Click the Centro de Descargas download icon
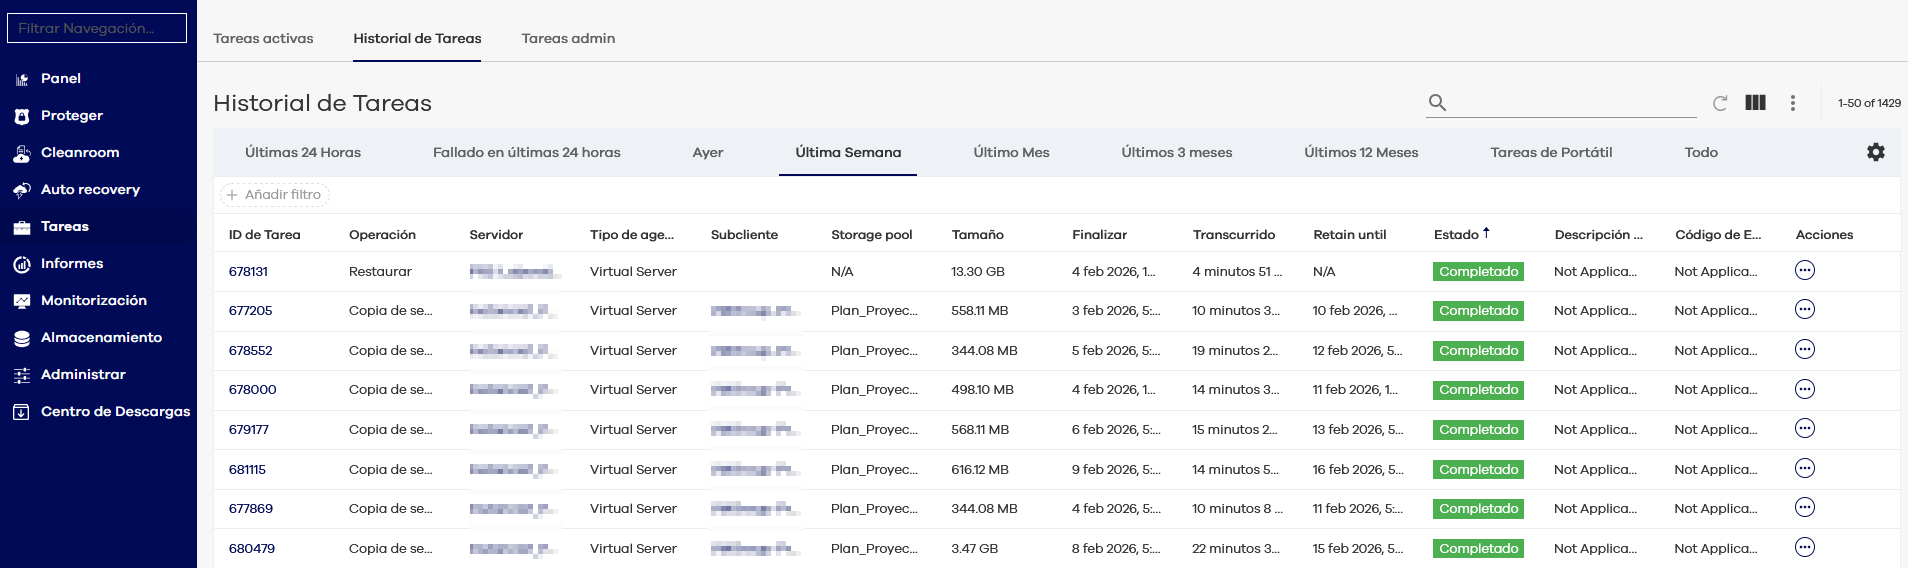1908x568 pixels. coord(22,412)
